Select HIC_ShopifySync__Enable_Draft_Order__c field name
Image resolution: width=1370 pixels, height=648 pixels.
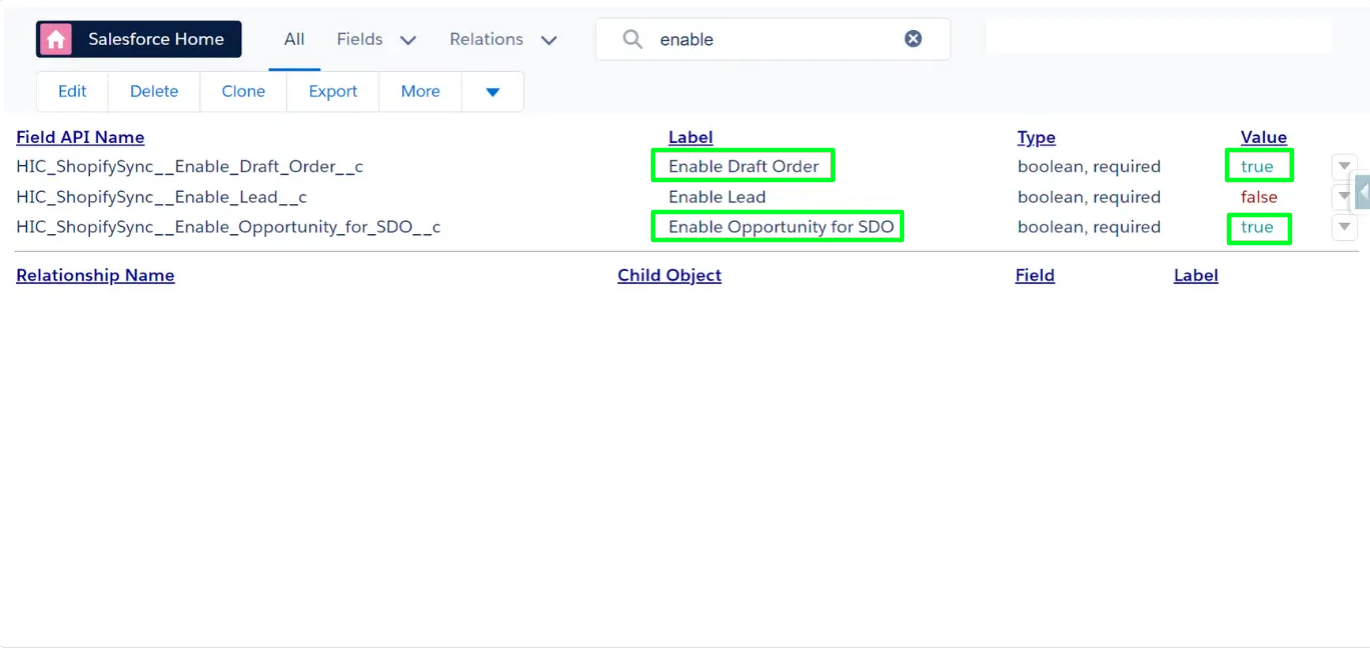pos(190,167)
